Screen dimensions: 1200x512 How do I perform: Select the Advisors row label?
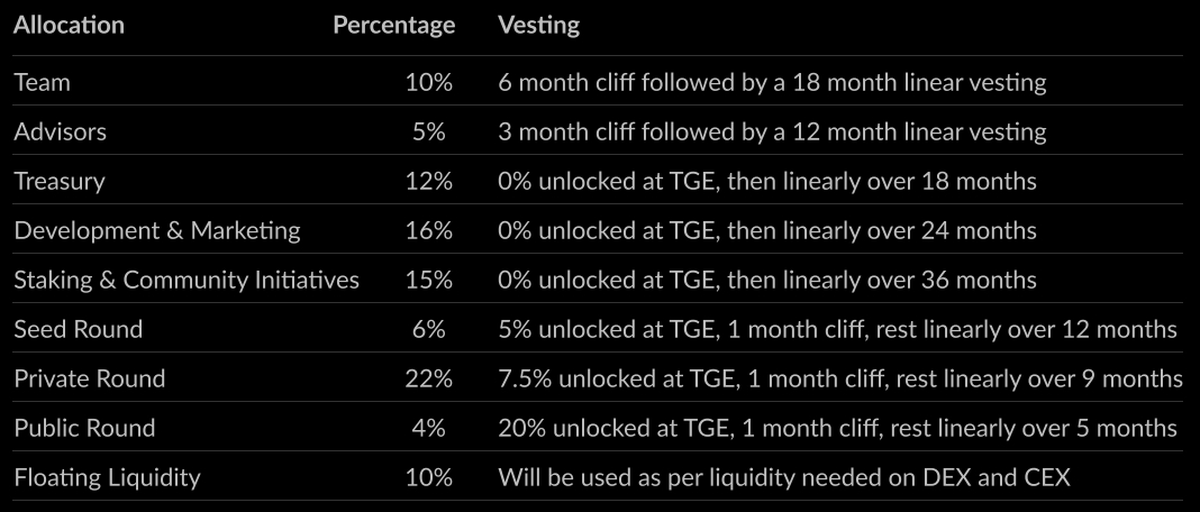(60, 132)
